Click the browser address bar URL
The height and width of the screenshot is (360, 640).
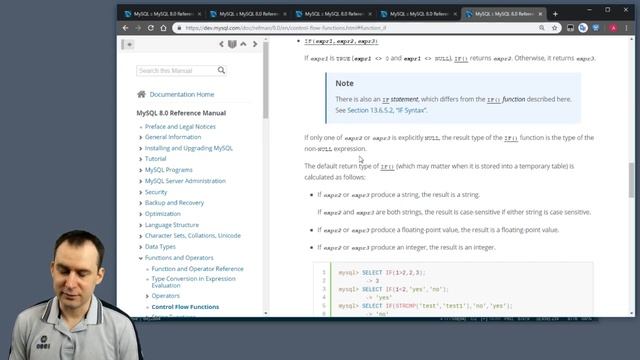point(286,28)
